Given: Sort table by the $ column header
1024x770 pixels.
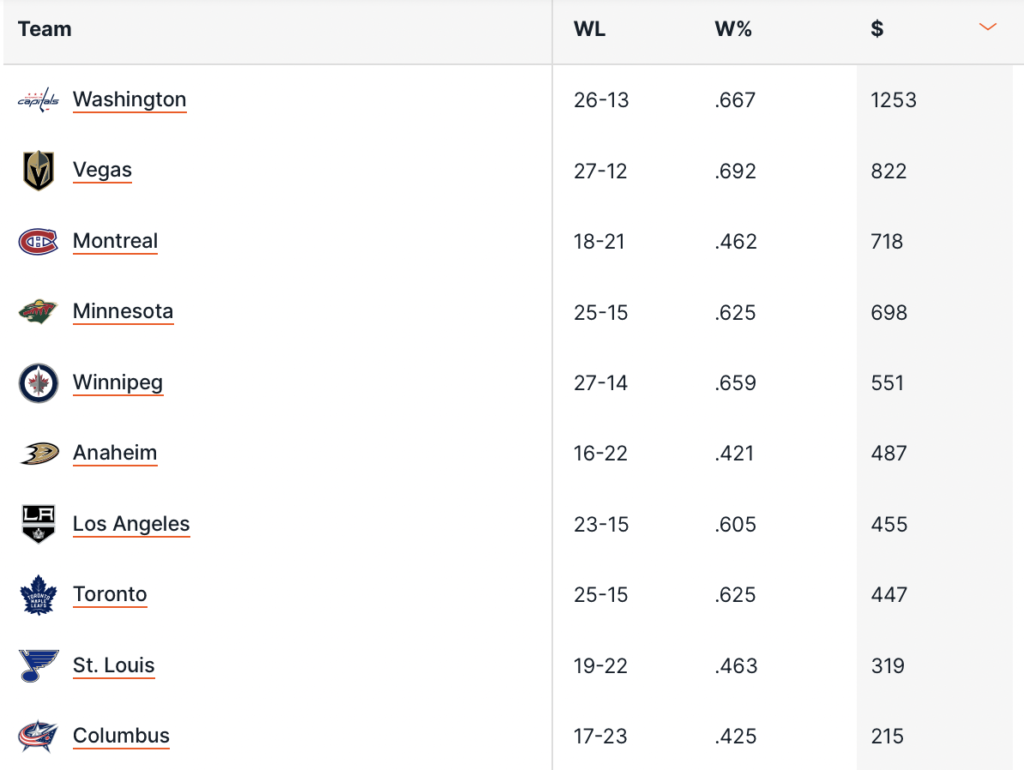Looking at the screenshot, I should coord(877,29).
